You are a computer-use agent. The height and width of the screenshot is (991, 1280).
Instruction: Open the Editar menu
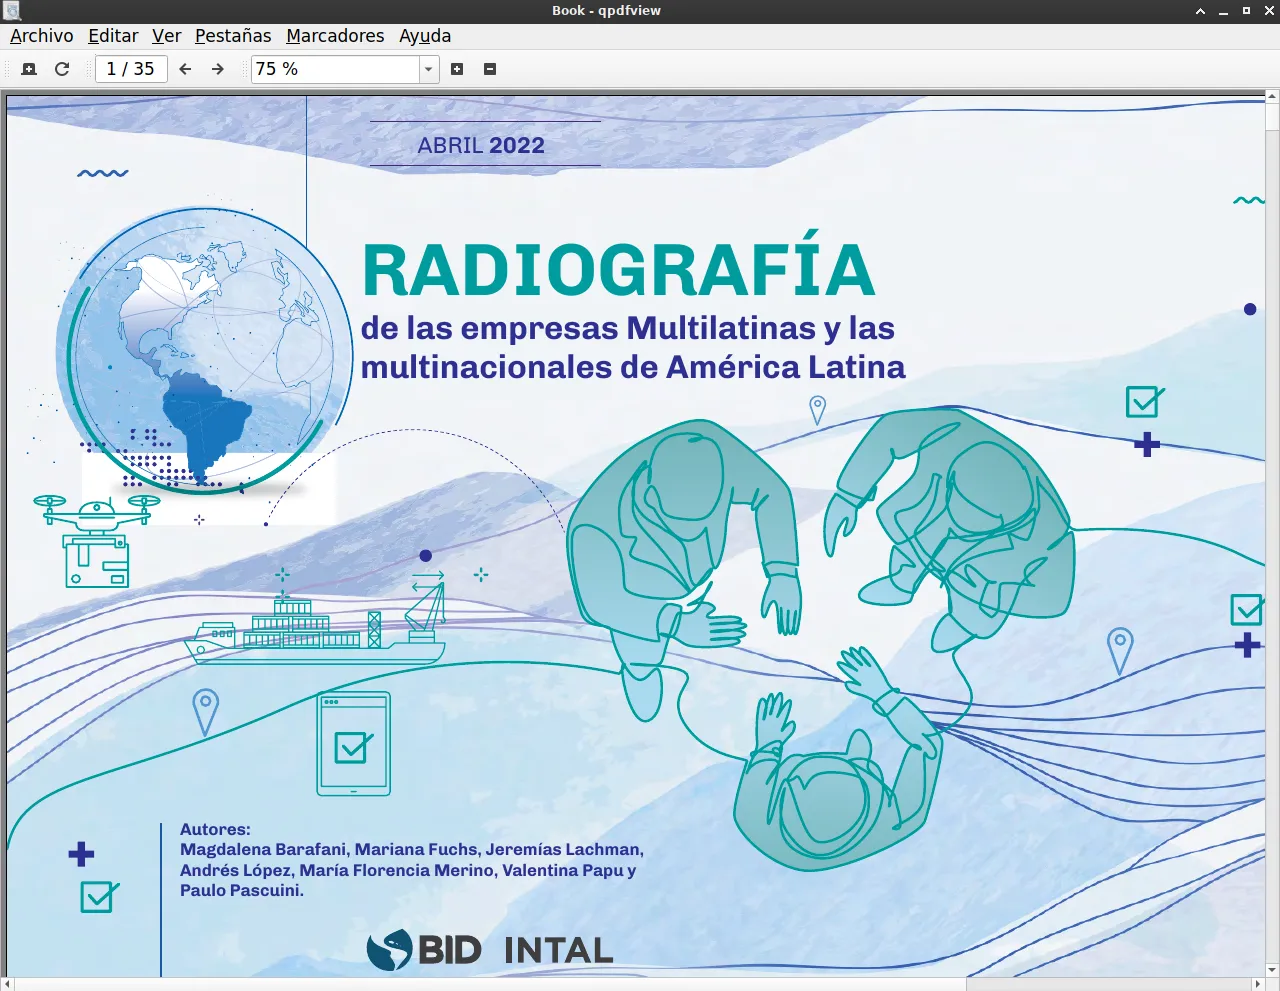[113, 36]
